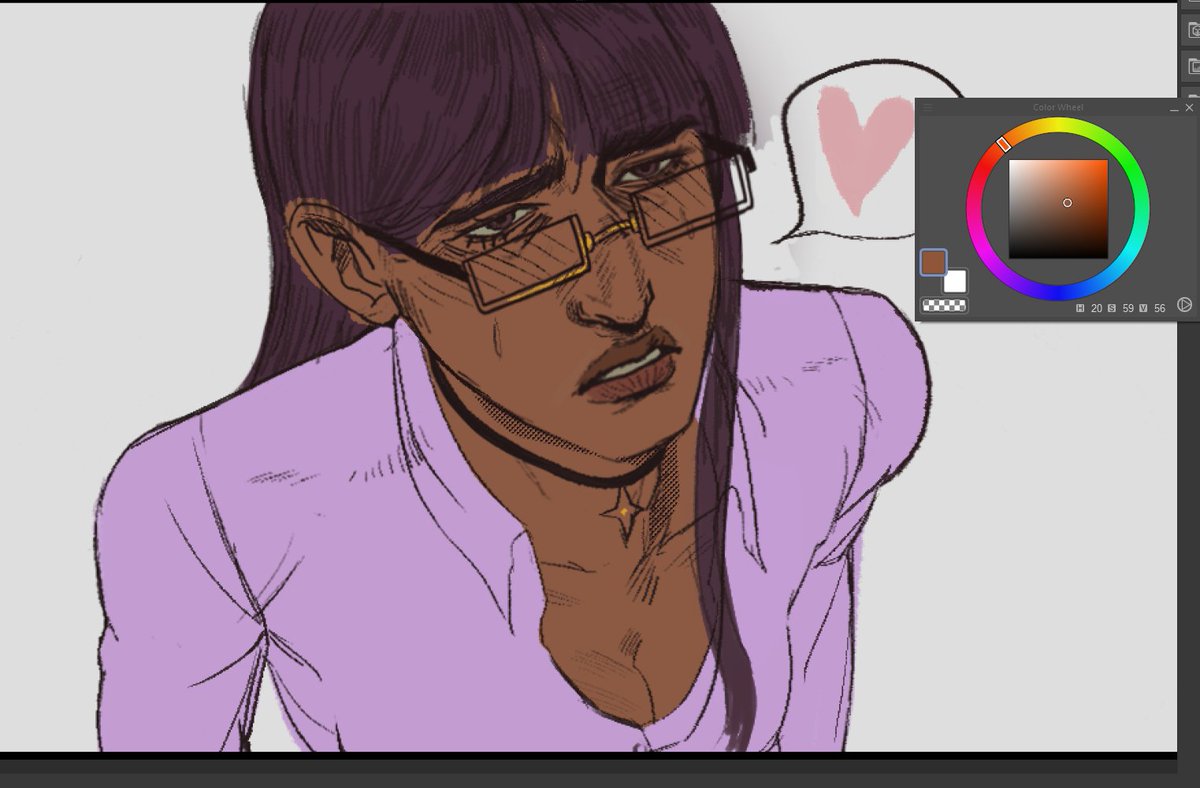Close the Color Wheel panel
This screenshot has width=1200, height=788.
point(1189,107)
